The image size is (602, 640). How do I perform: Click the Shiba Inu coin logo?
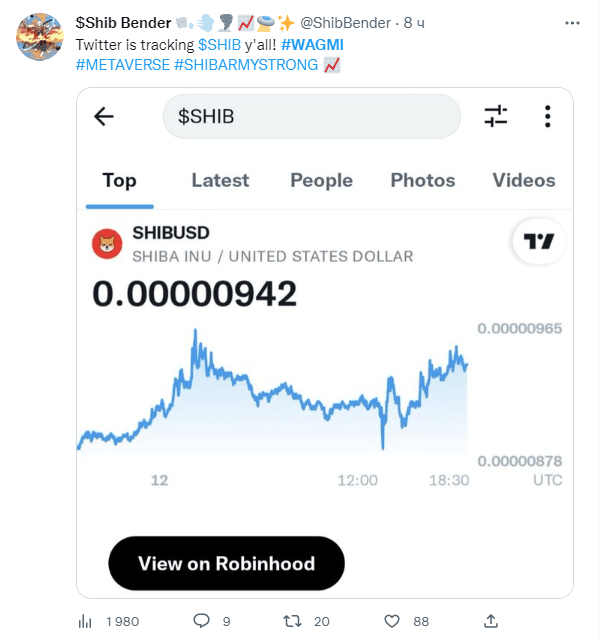click(x=107, y=243)
